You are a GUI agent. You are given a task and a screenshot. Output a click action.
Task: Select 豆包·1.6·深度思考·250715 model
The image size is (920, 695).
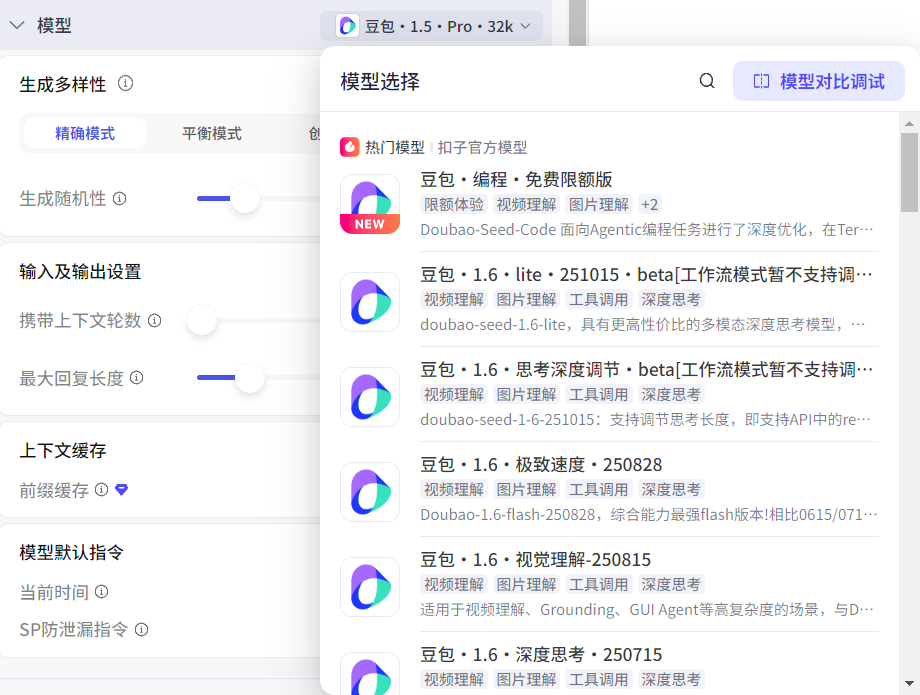(x=541, y=655)
